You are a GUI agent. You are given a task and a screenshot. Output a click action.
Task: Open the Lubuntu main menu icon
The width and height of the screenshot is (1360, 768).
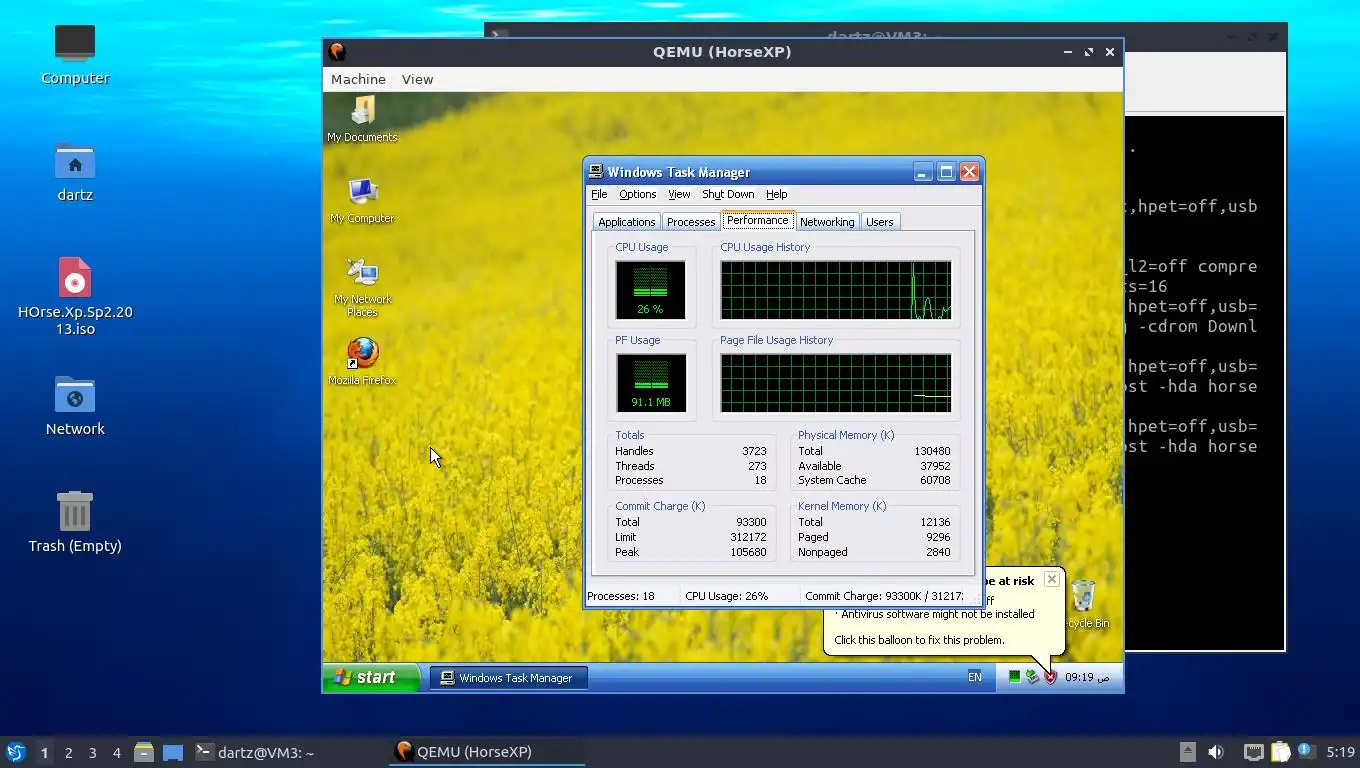[15, 752]
